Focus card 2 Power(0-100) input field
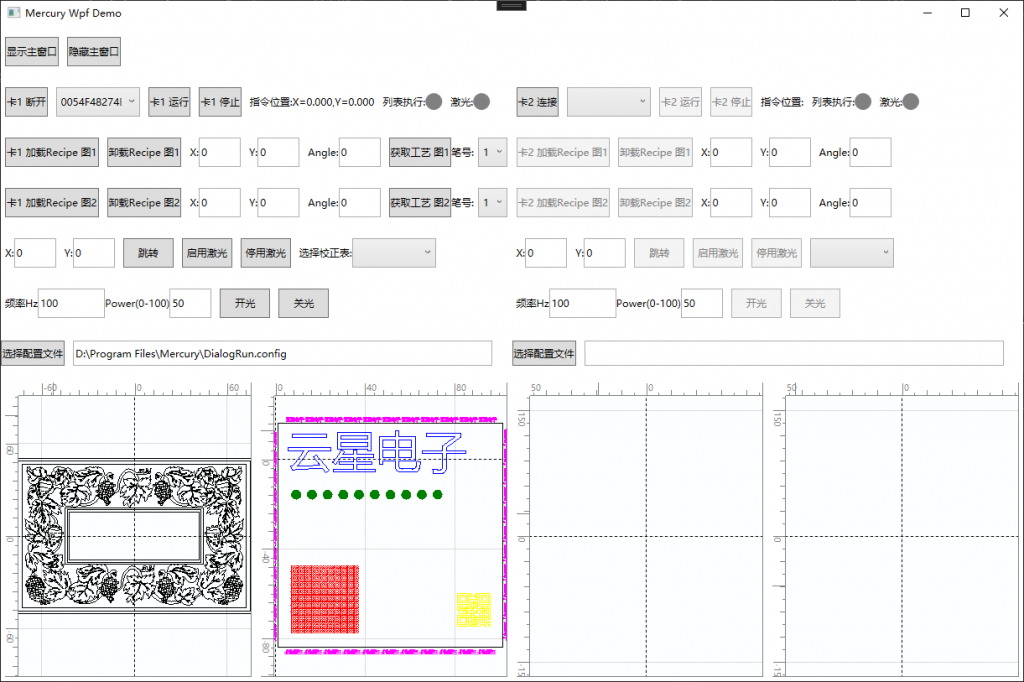 click(x=701, y=303)
